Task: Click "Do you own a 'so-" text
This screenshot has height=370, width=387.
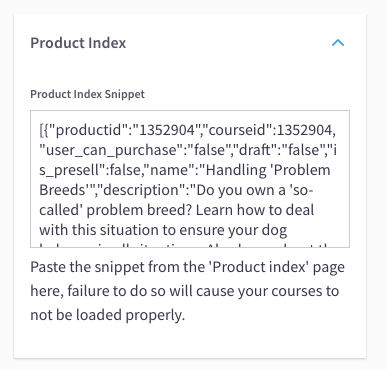Action: [x=254, y=190]
